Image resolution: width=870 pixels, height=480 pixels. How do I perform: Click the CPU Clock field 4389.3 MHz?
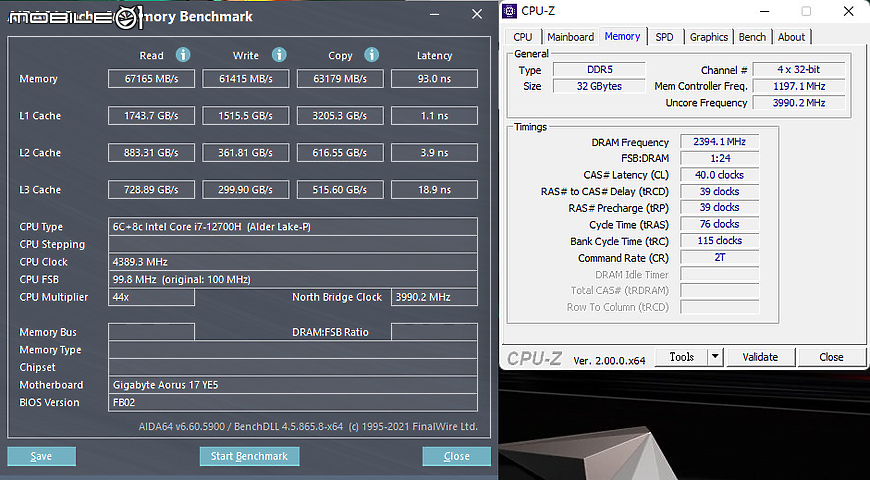[x=293, y=262]
